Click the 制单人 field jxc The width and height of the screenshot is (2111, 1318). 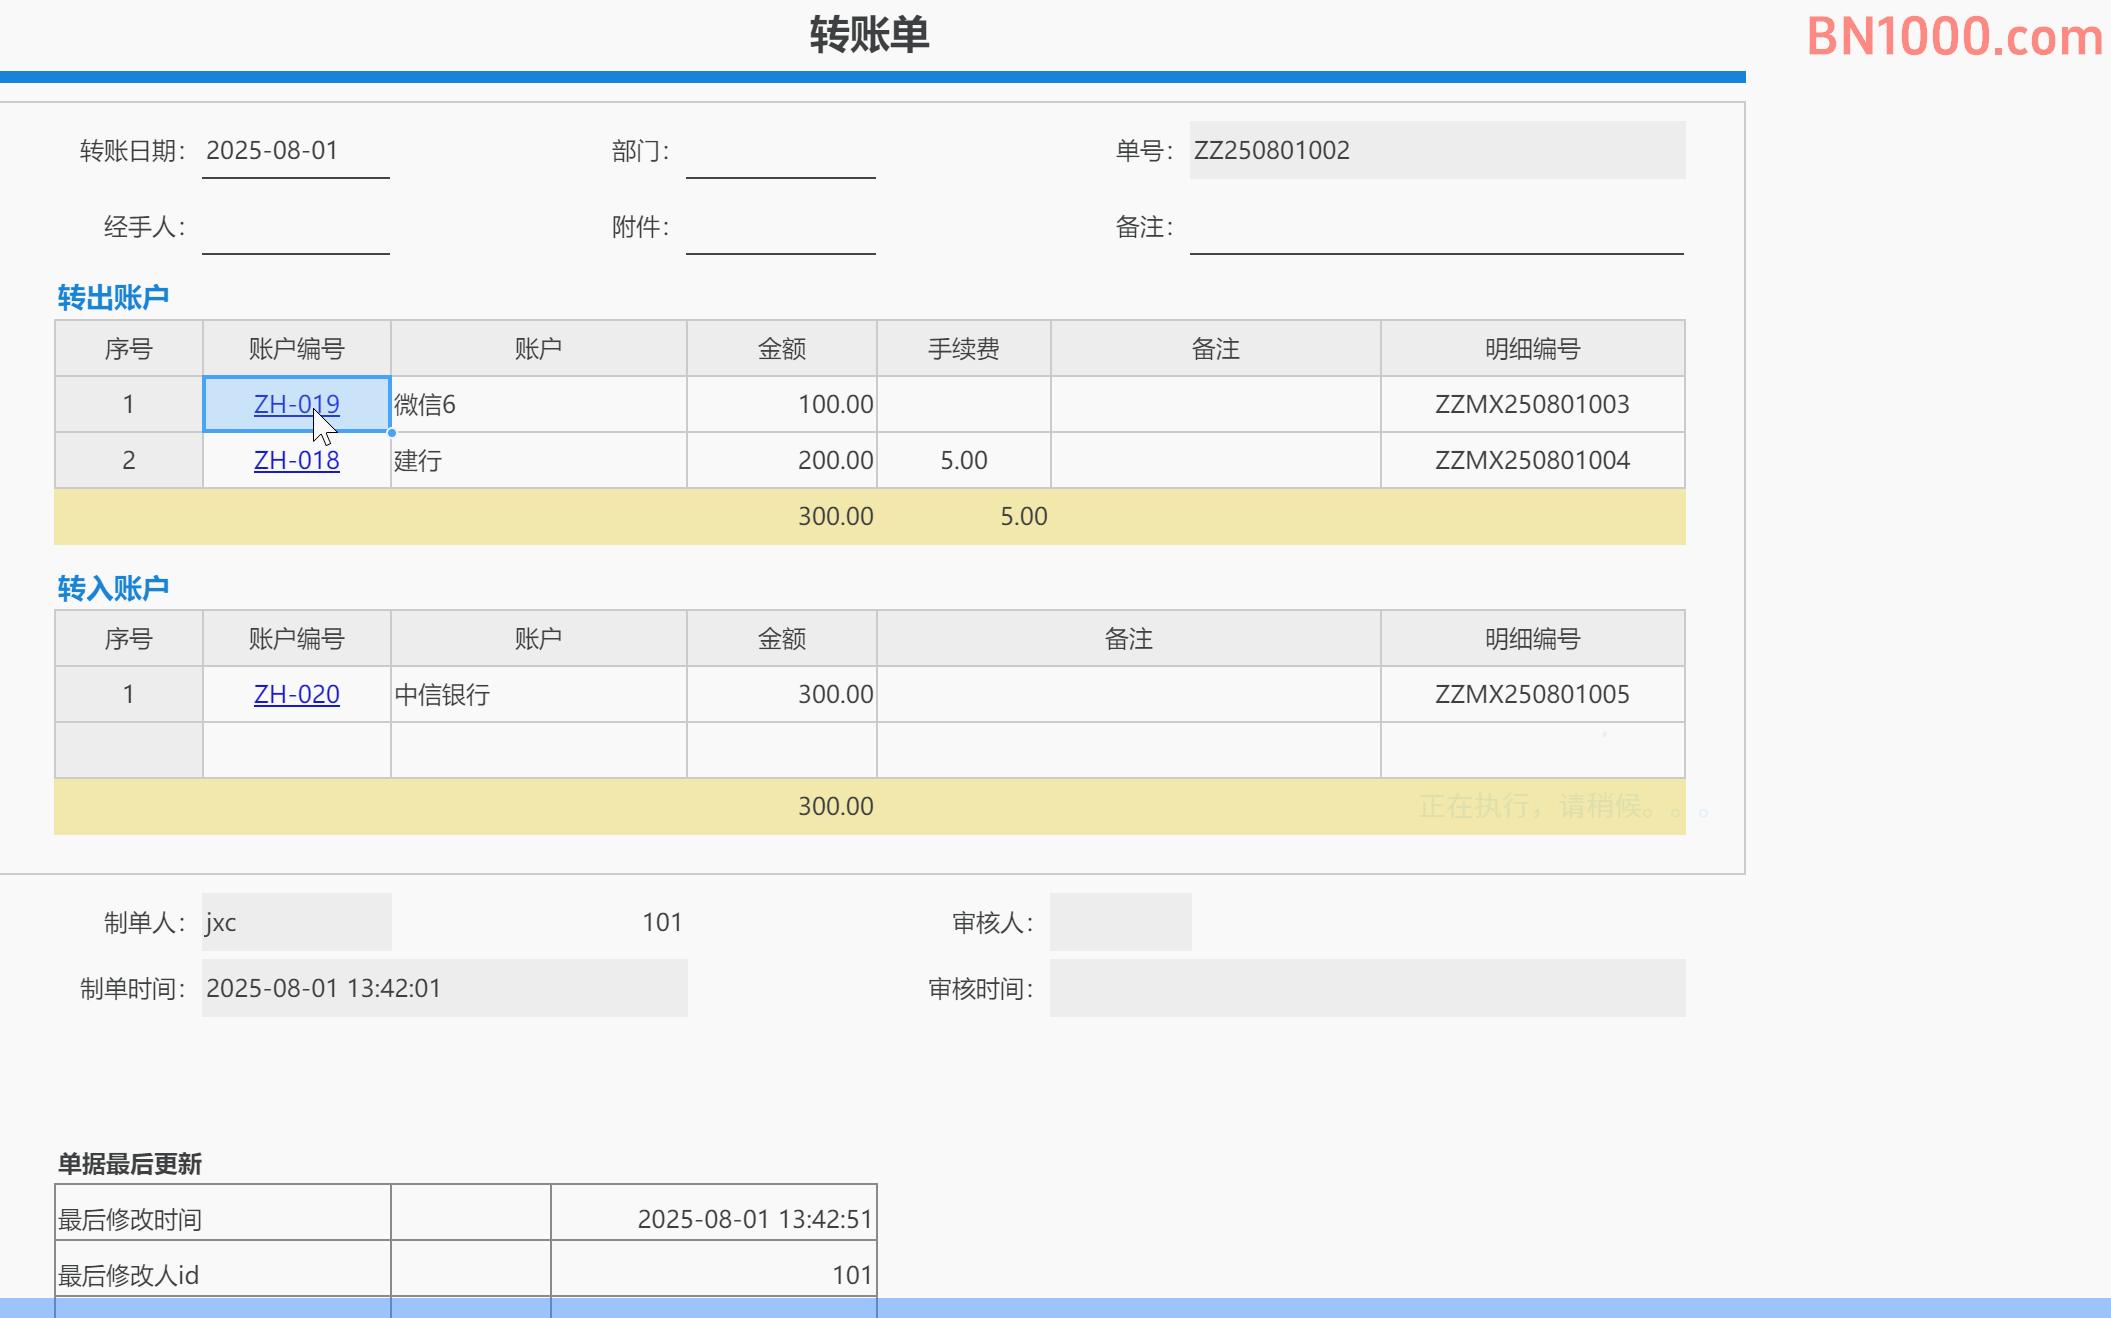pos(297,922)
